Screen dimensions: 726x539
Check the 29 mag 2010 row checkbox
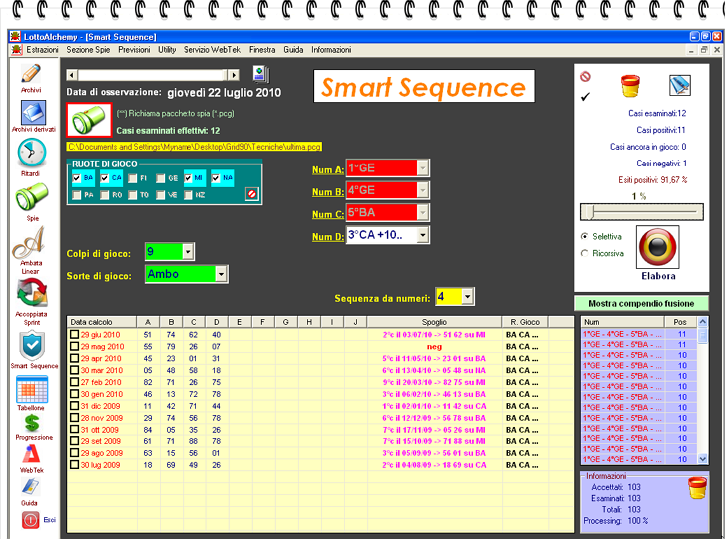pyautogui.click(x=74, y=346)
